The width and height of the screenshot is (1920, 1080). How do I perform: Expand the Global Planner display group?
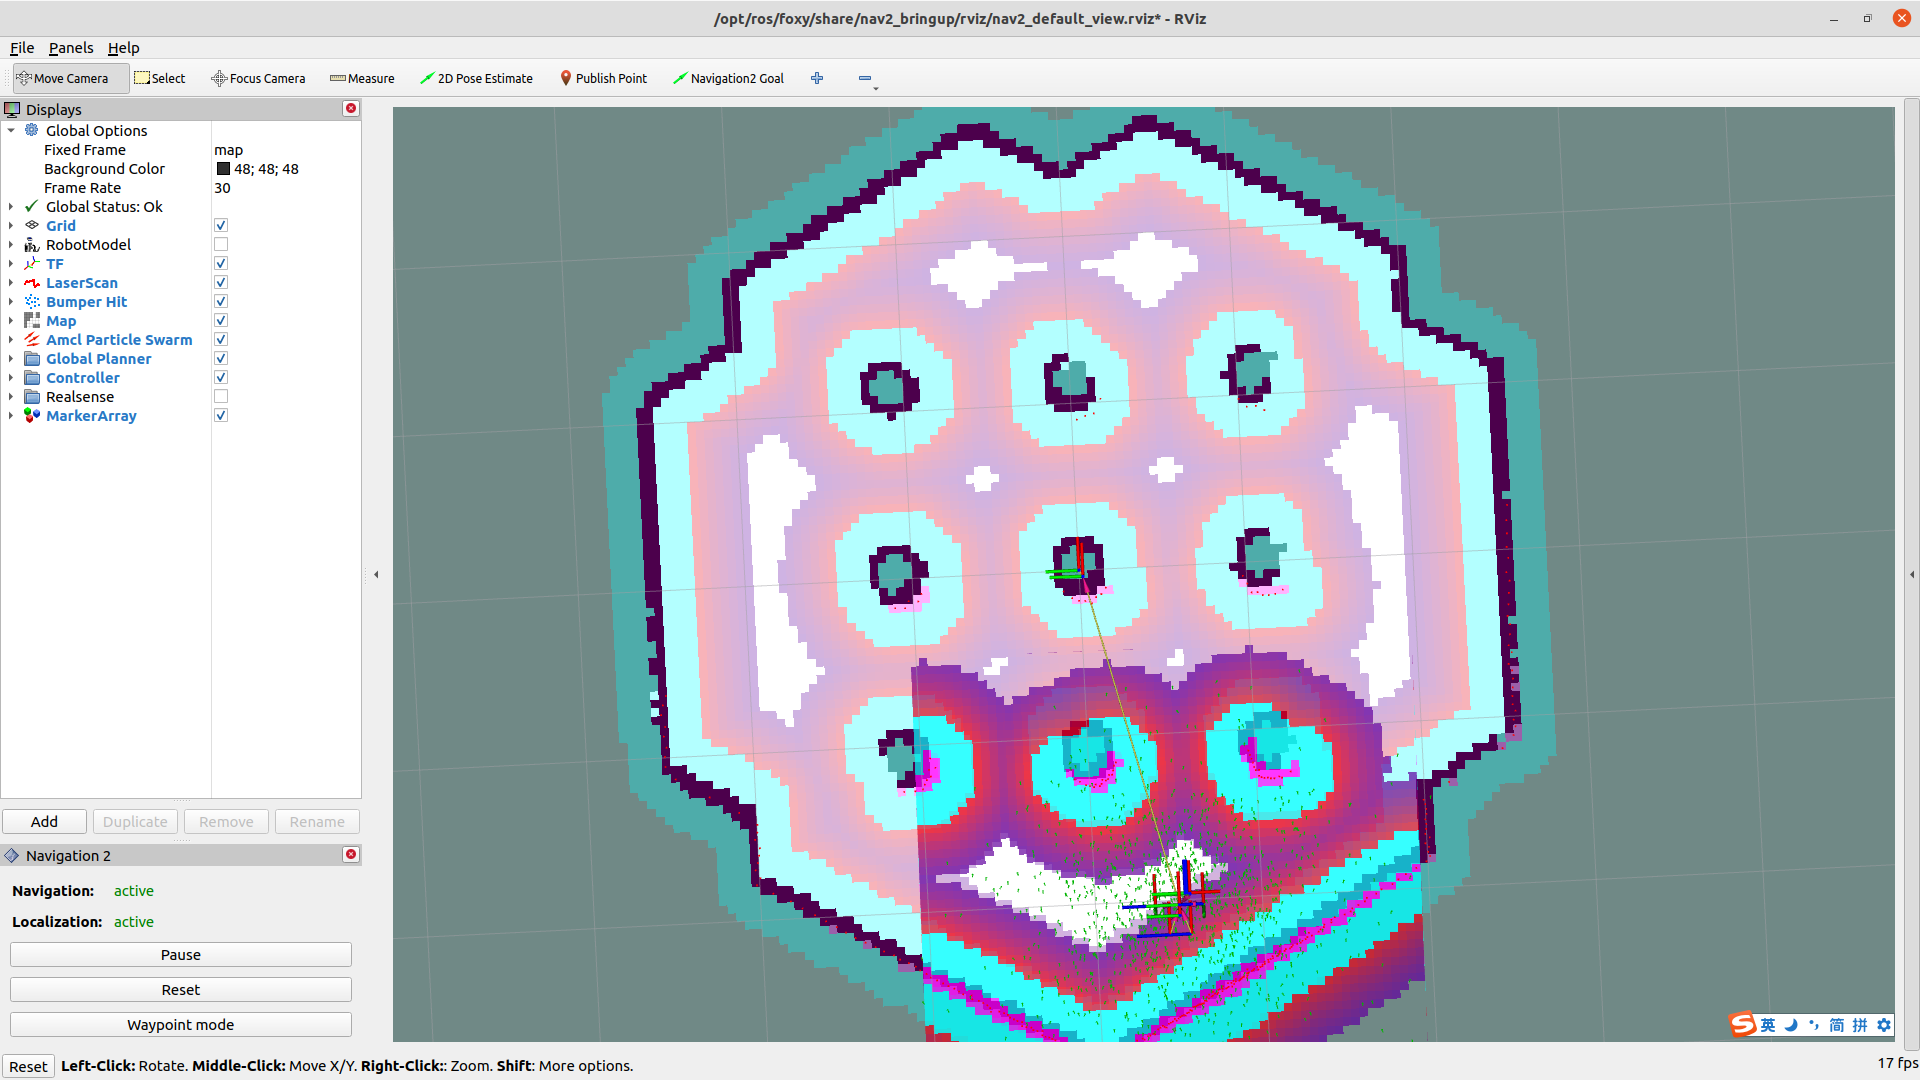point(13,359)
